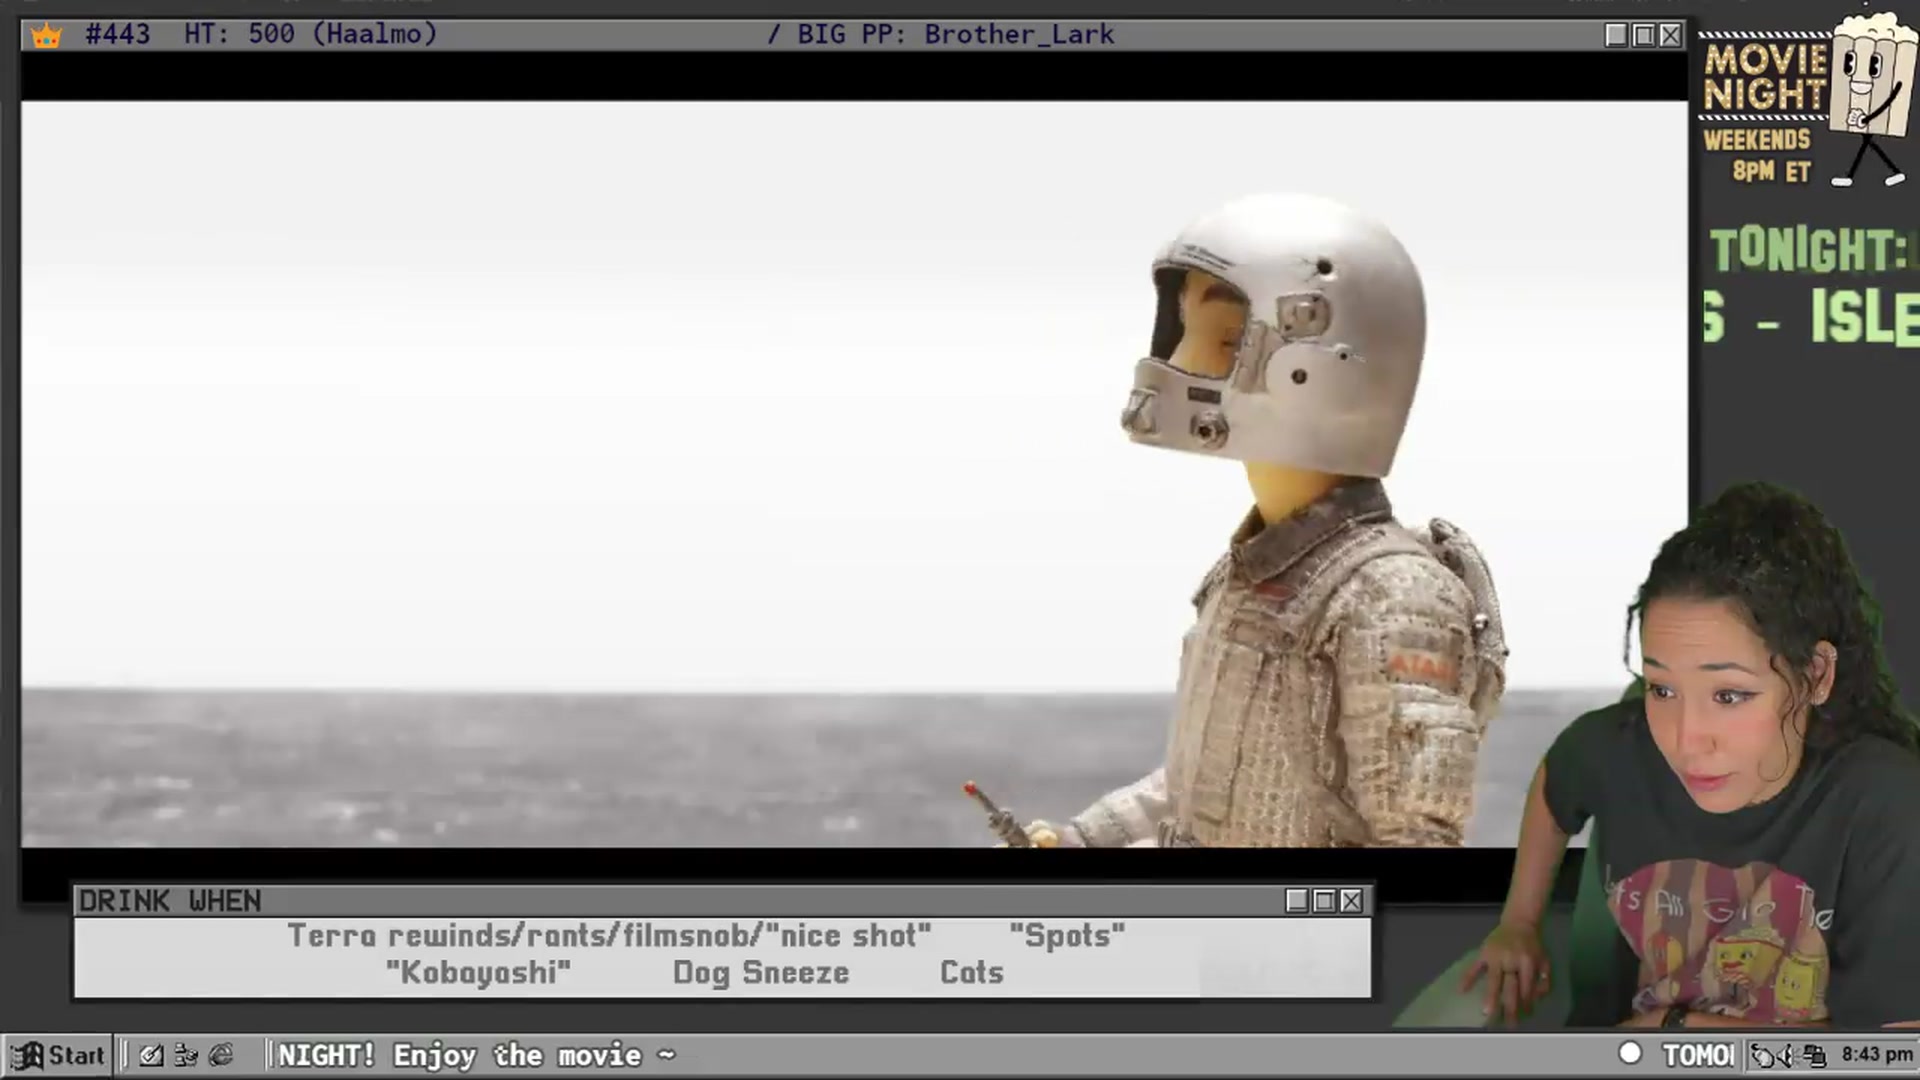Click the Terra rewinds/rants drink rule
Screen dimensions: 1920x1080
(610, 936)
